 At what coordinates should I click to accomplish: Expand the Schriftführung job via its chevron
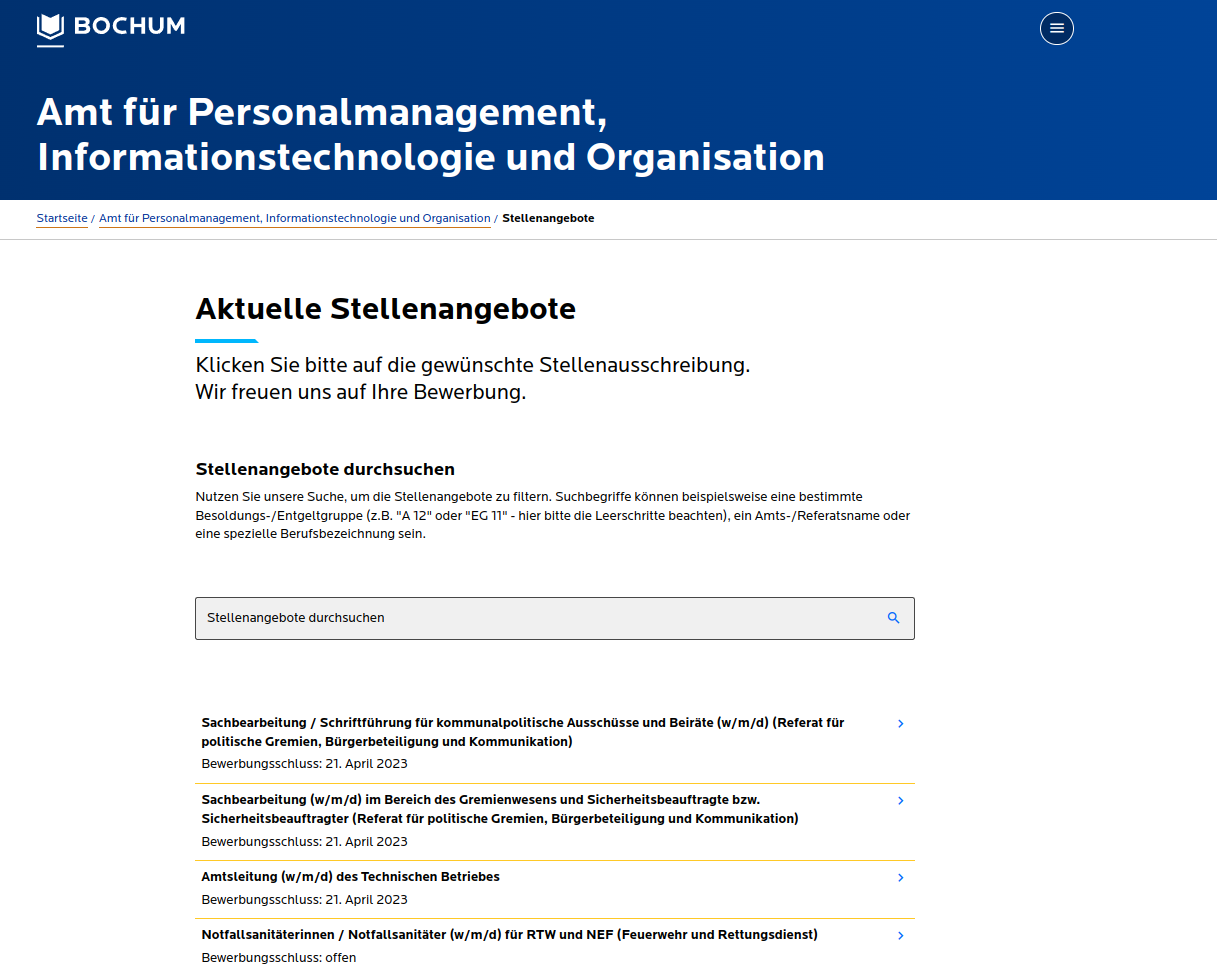tap(900, 724)
